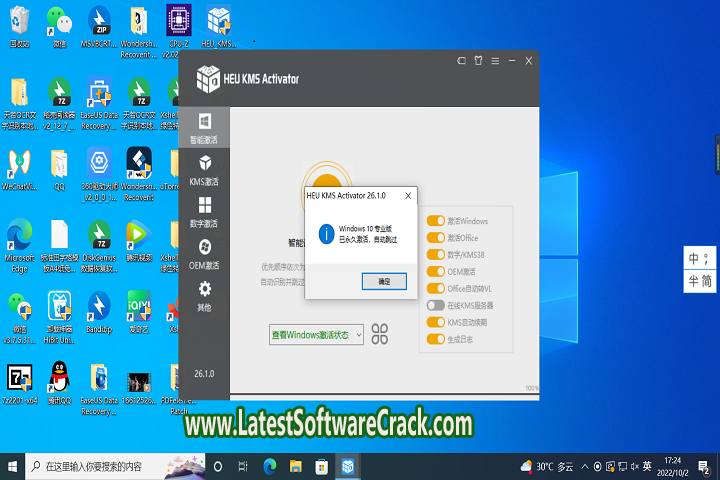The width and height of the screenshot is (720, 480).
Task: Open File Explorer from the taskbar
Action: coord(295,466)
